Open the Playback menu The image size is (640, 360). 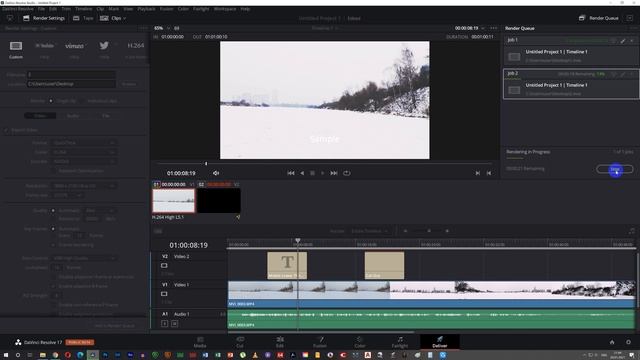coord(146,9)
